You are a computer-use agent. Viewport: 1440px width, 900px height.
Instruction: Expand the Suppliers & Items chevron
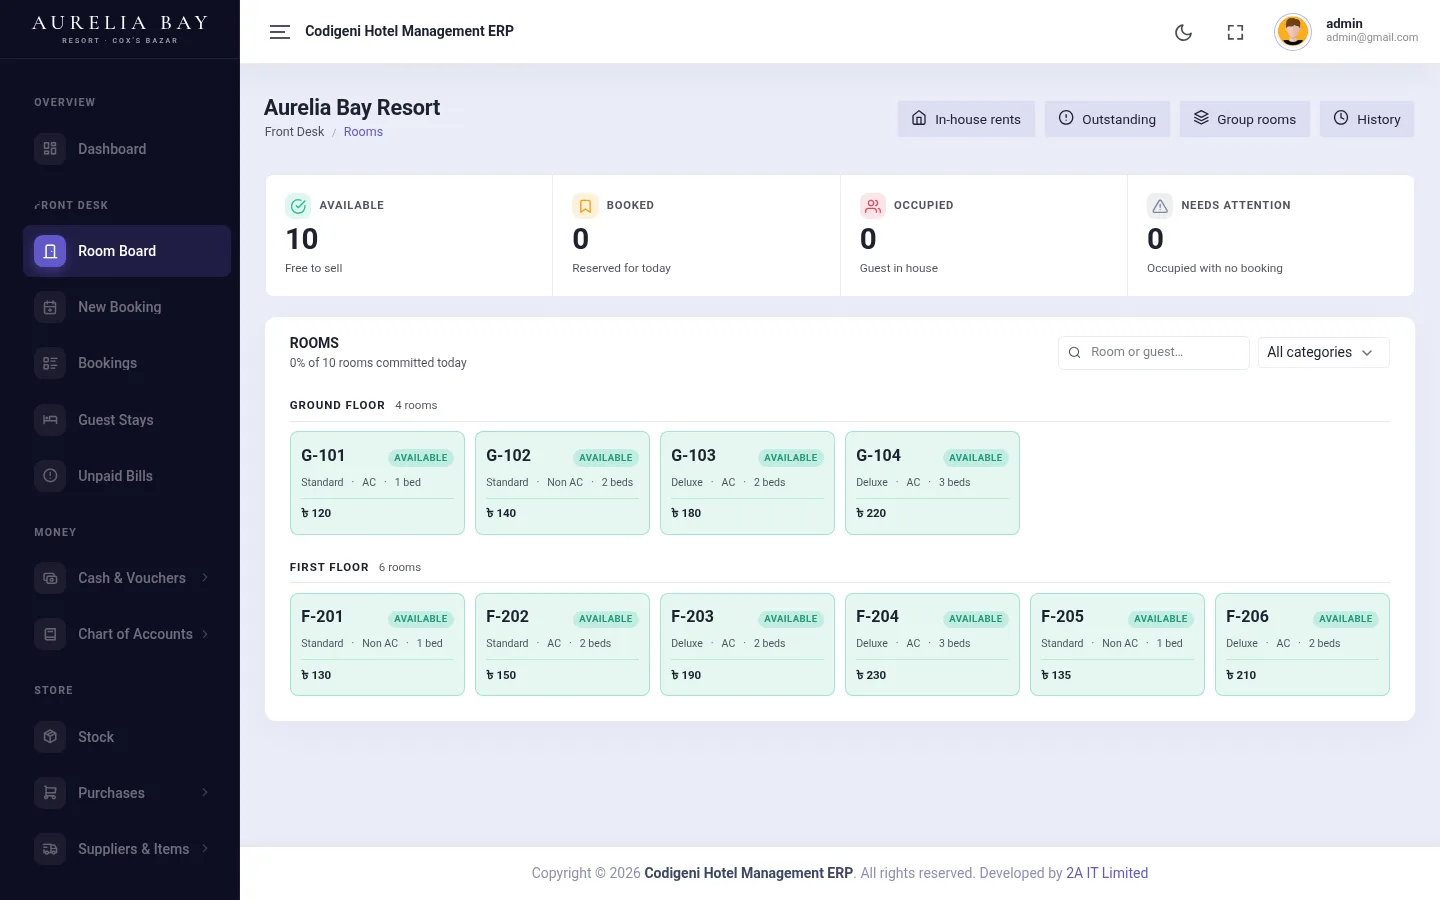point(205,849)
